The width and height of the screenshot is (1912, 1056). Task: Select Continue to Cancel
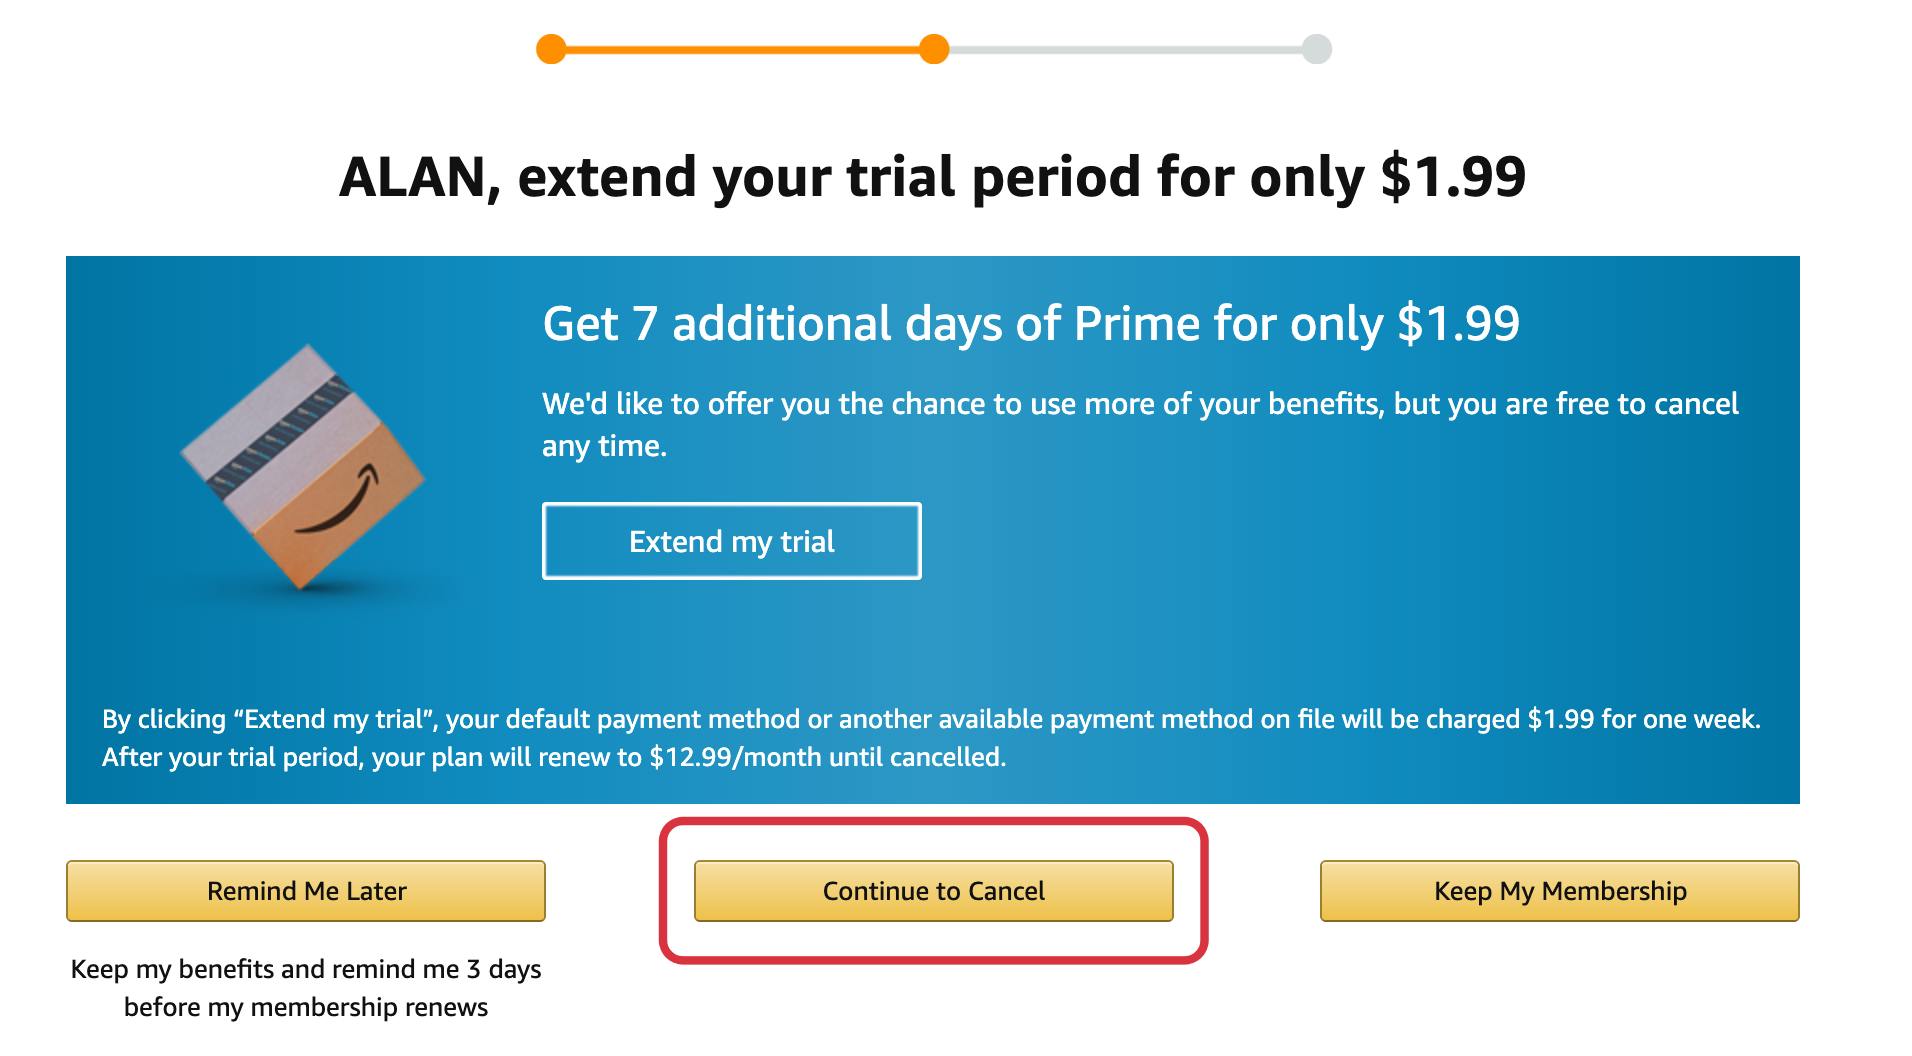click(x=934, y=891)
